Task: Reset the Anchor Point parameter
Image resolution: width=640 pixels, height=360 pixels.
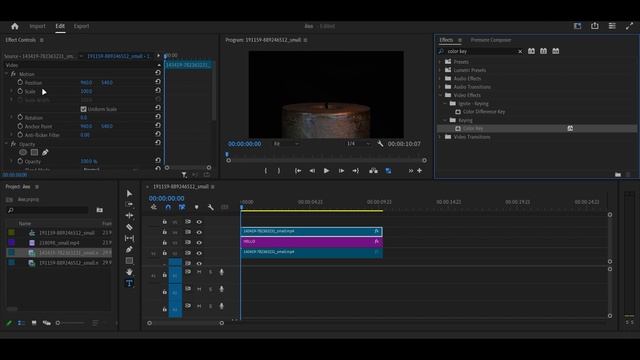Action: 158,126
